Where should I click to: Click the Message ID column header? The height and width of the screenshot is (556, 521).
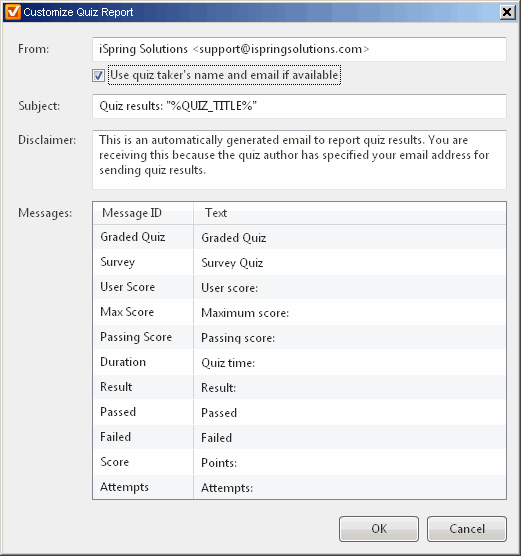pos(143,213)
